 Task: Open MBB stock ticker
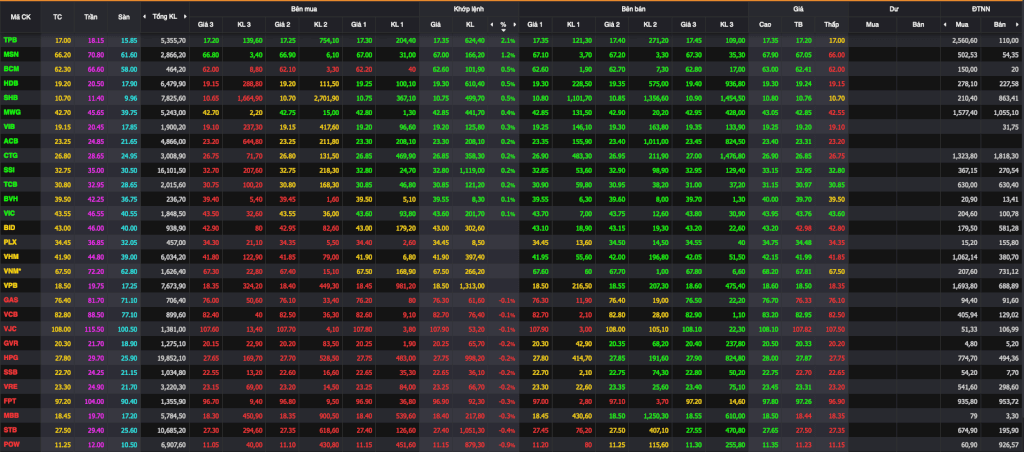pos(10,413)
